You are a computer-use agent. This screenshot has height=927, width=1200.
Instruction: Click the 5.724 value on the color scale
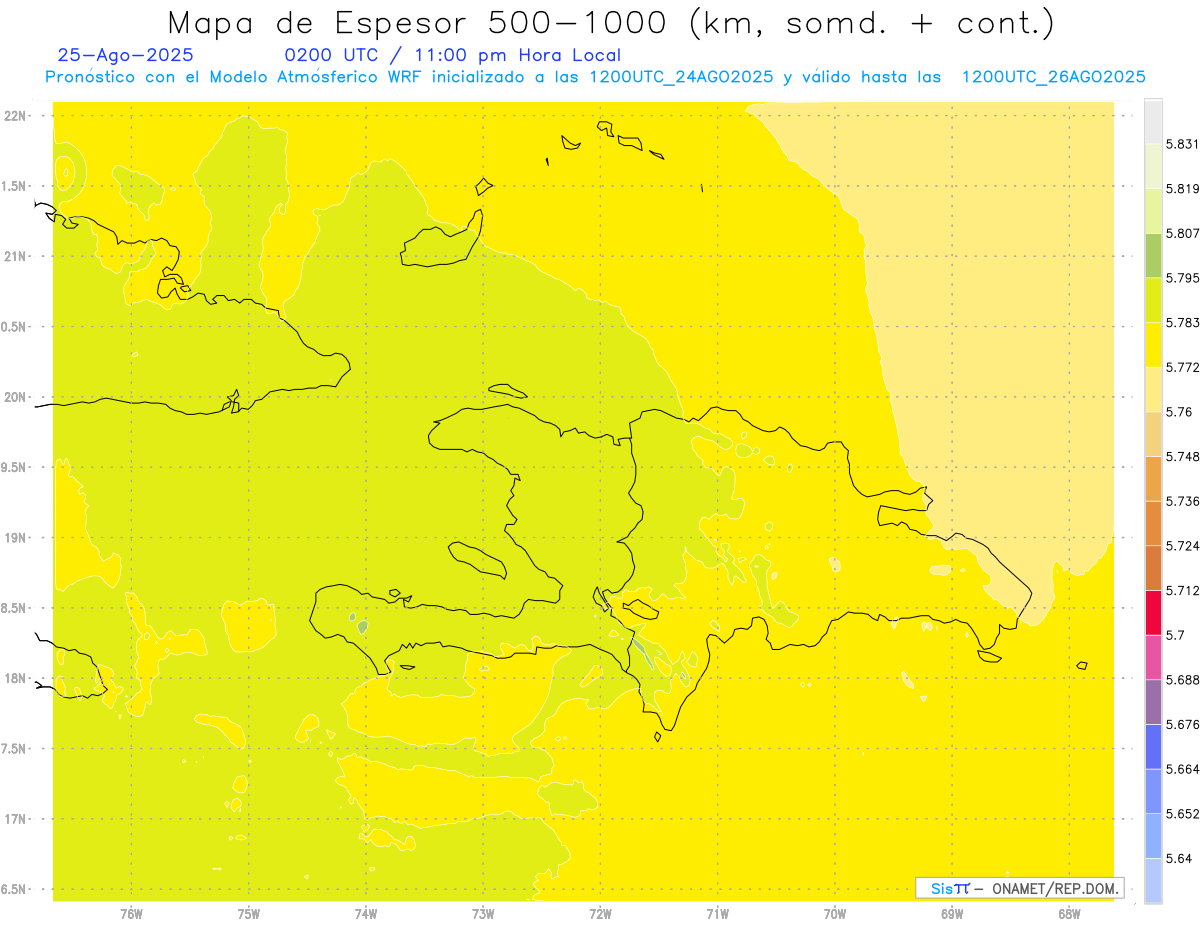tap(1182, 546)
